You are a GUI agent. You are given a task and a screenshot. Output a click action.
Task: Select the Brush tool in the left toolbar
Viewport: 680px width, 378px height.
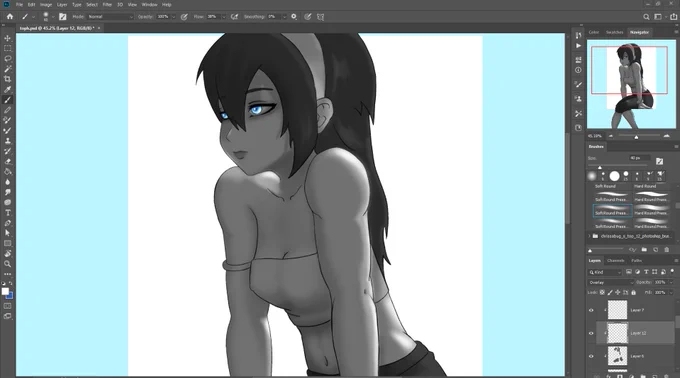(7, 100)
